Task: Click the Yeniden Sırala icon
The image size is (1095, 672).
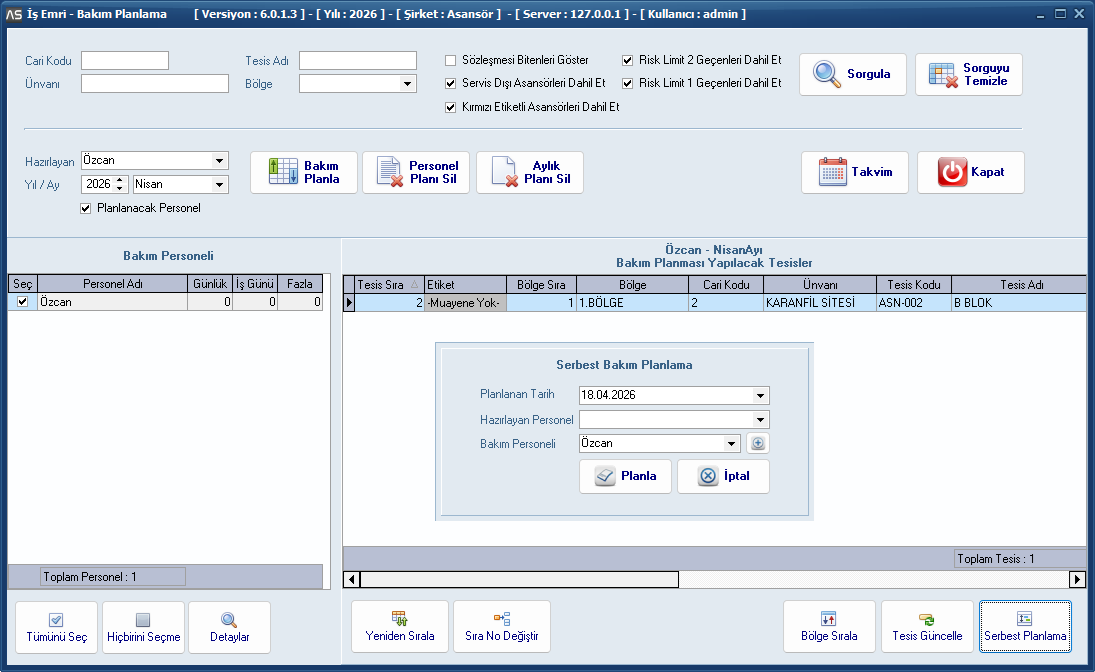Action: (x=399, y=619)
